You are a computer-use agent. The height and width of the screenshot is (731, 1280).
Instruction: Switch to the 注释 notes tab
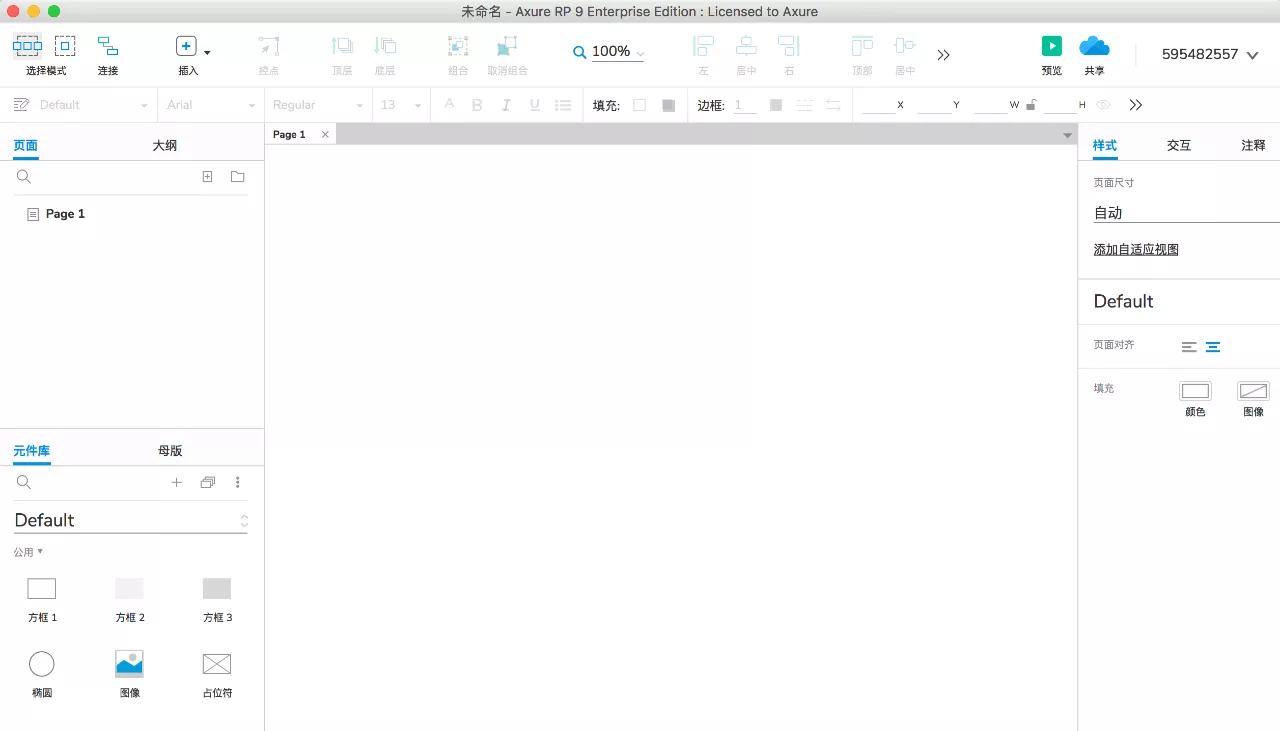click(1253, 145)
